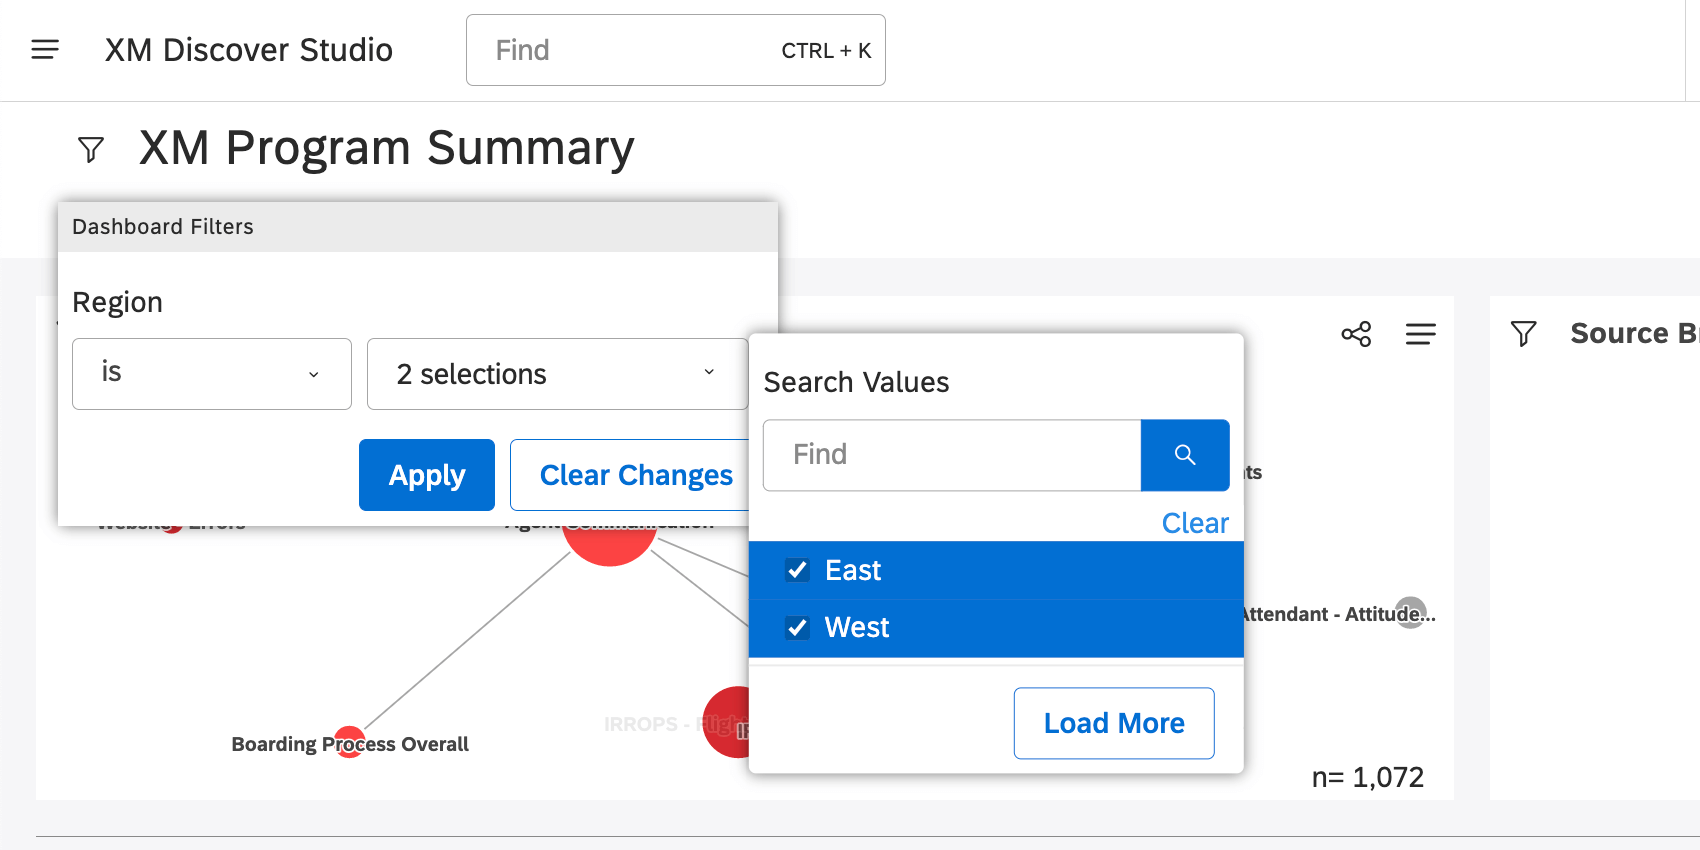Click the Boarding Process Overall red node

coord(349,741)
